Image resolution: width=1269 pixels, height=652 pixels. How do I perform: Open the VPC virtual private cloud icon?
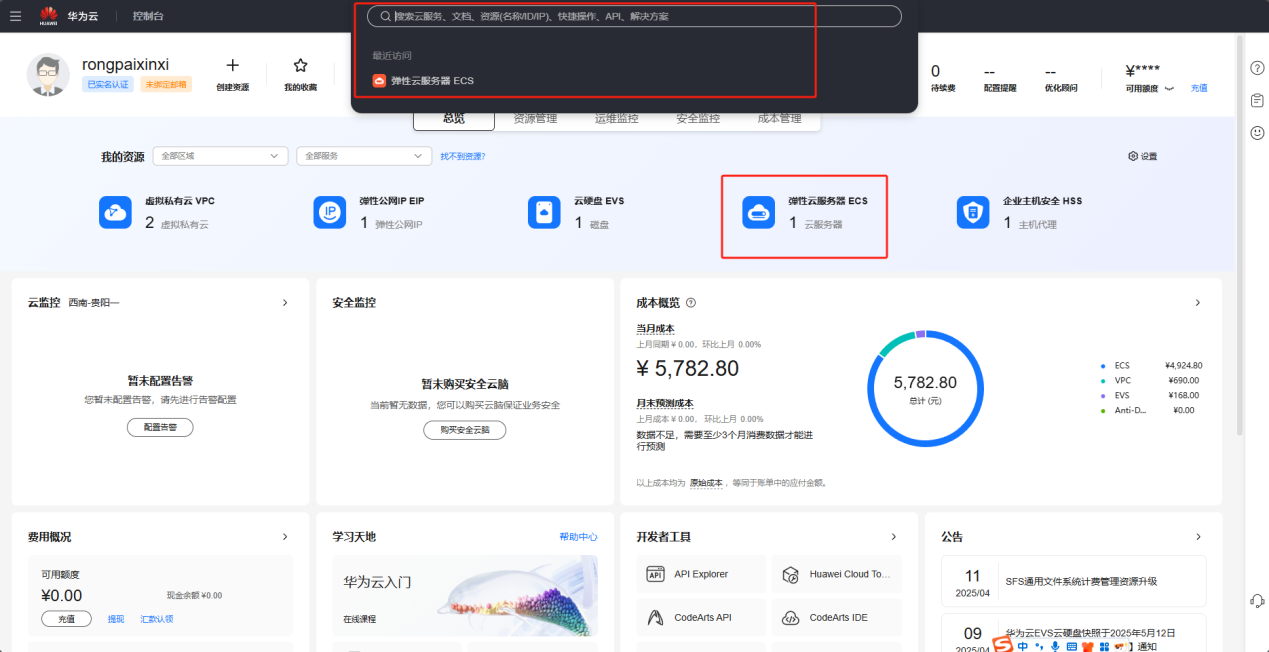coord(116,212)
